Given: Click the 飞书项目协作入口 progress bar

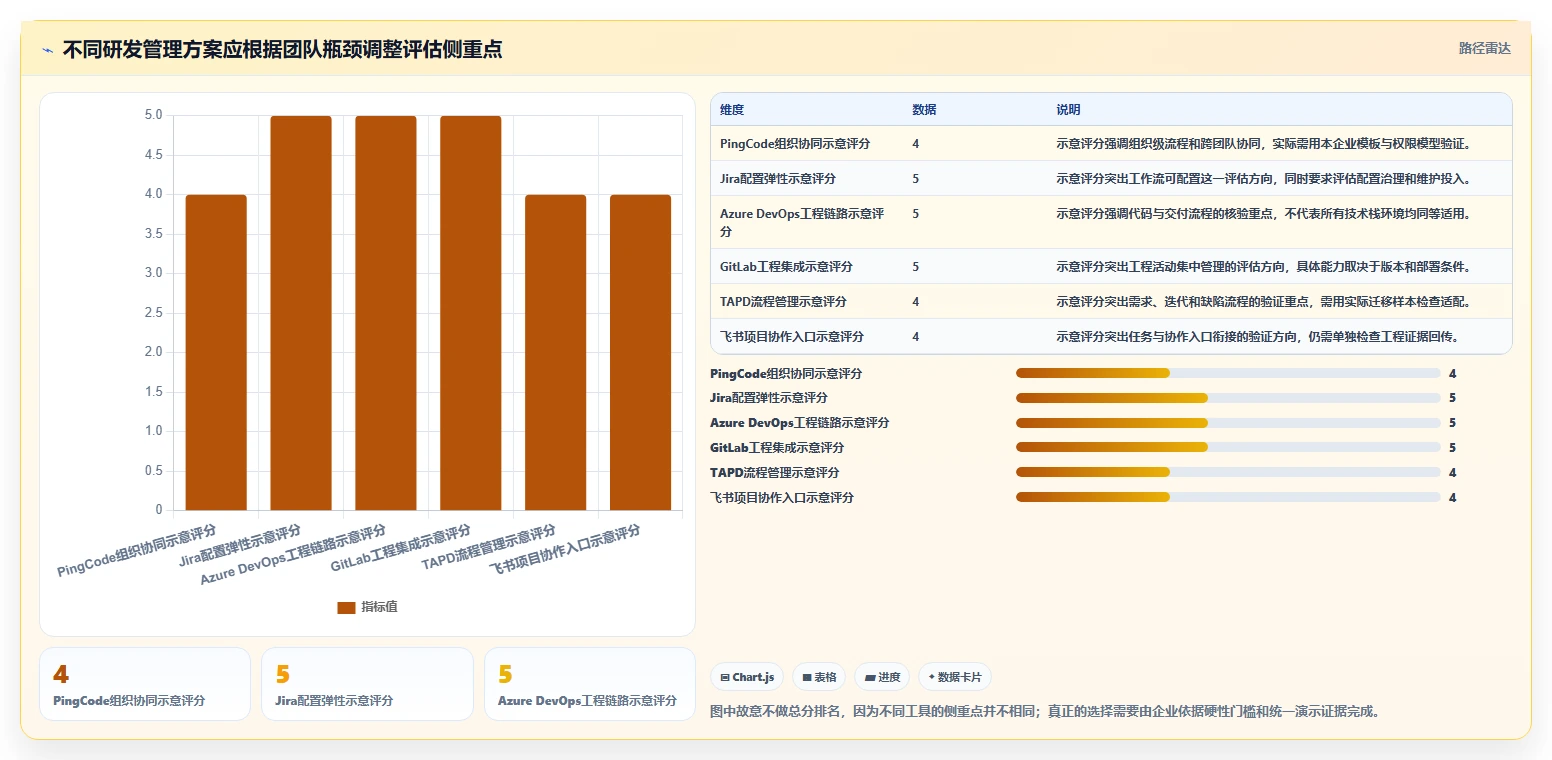Looking at the screenshot, I should point(1228,497).
